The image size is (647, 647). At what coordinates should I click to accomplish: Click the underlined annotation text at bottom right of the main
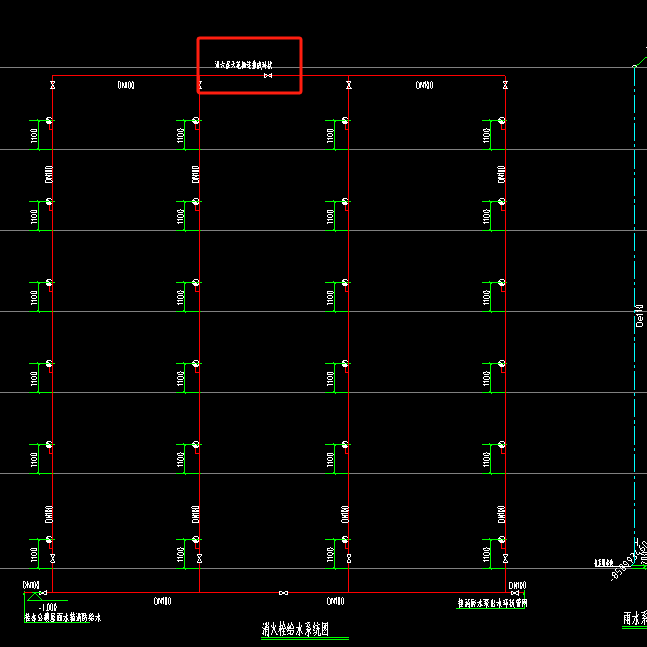pos(492,603)
